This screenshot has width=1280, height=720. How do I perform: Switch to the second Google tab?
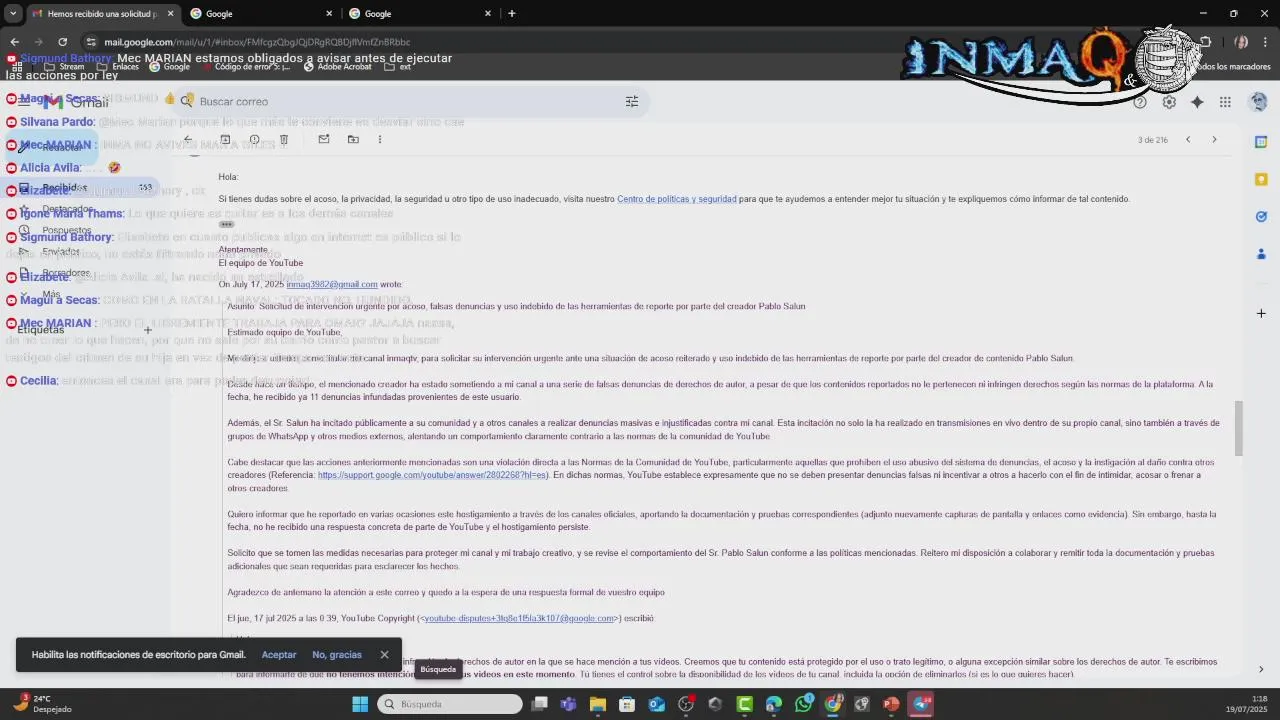coord(260,14)
